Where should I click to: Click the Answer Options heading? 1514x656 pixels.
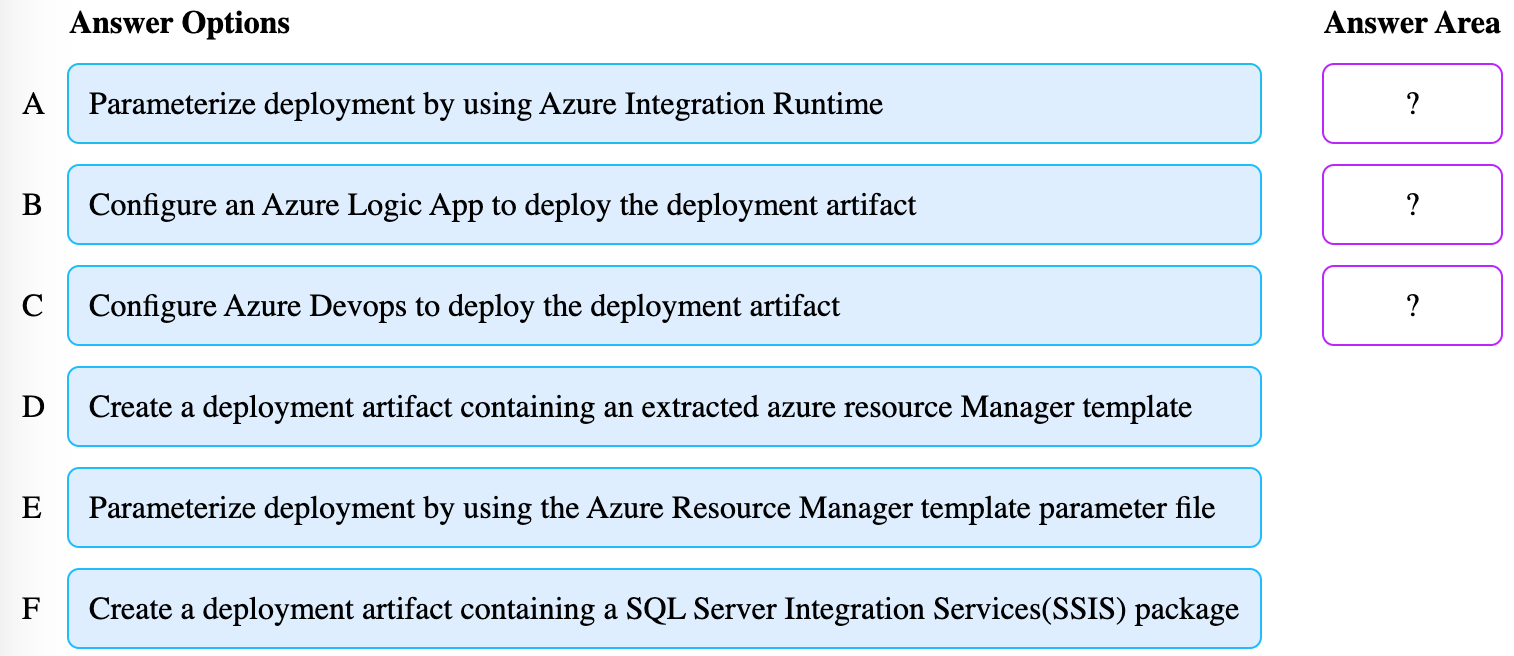click(179, 24)
